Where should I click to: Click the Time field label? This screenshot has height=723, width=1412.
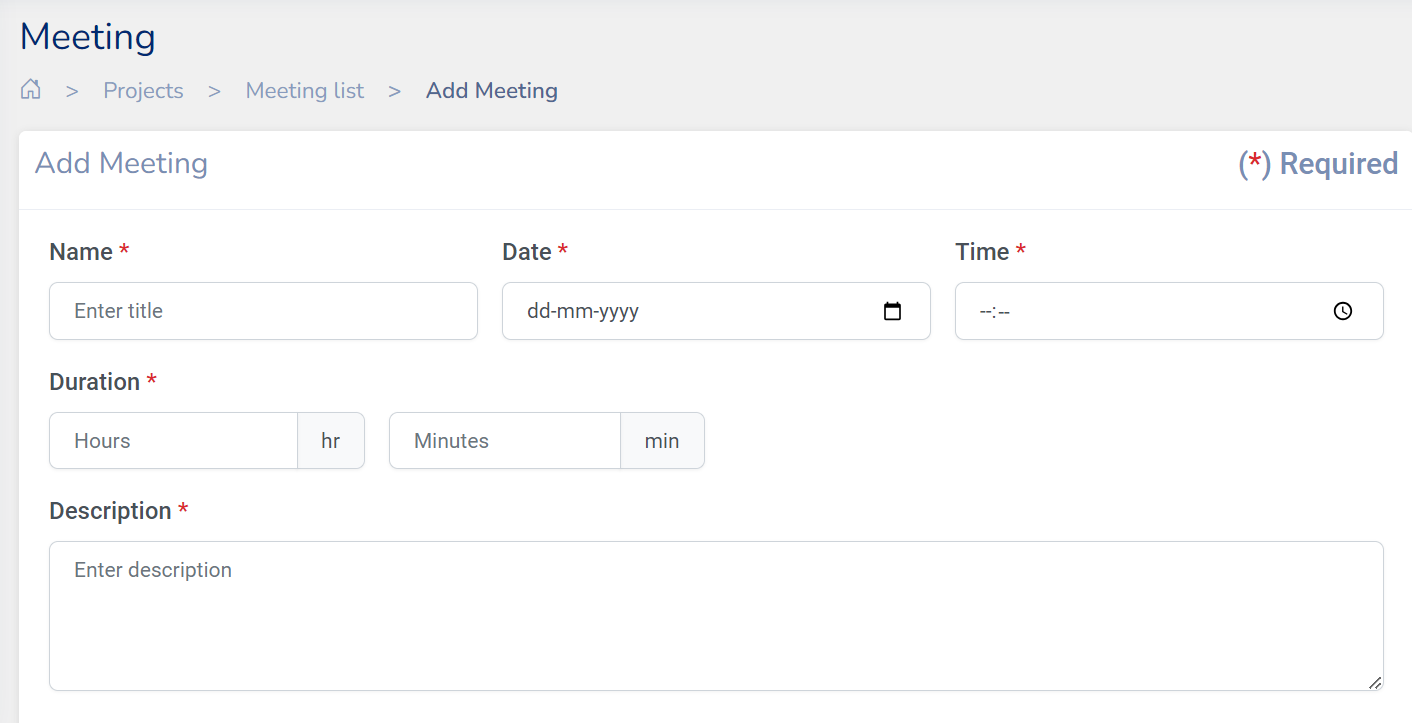[x=981, y=252]
